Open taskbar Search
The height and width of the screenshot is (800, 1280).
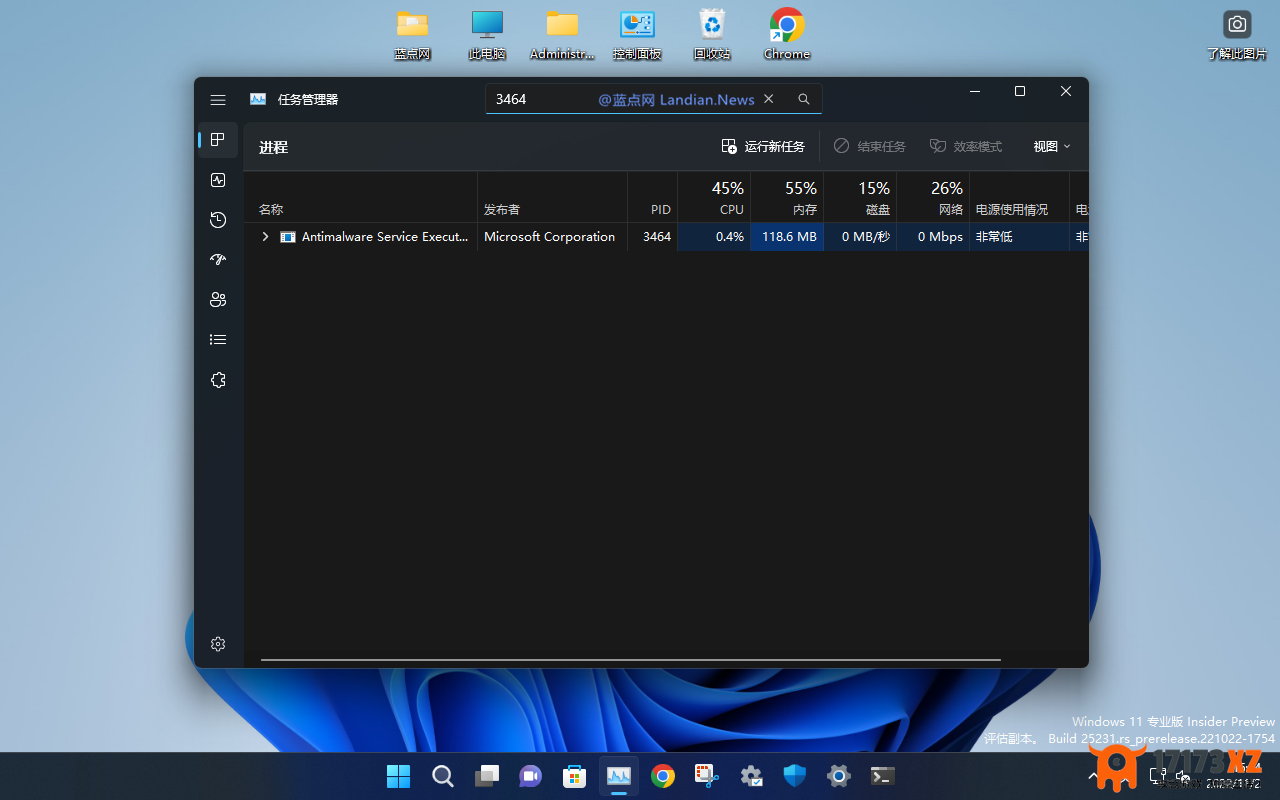coord(442,776)
